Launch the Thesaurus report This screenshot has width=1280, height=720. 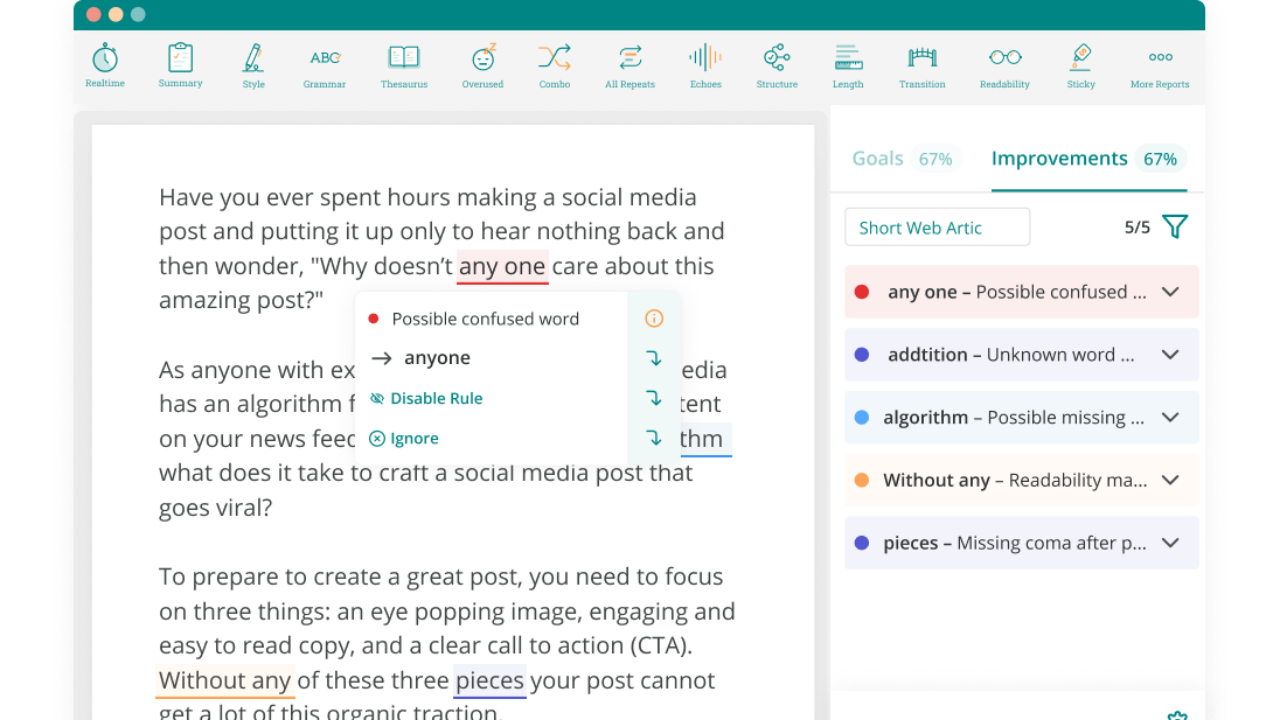[x=404, y=65]
